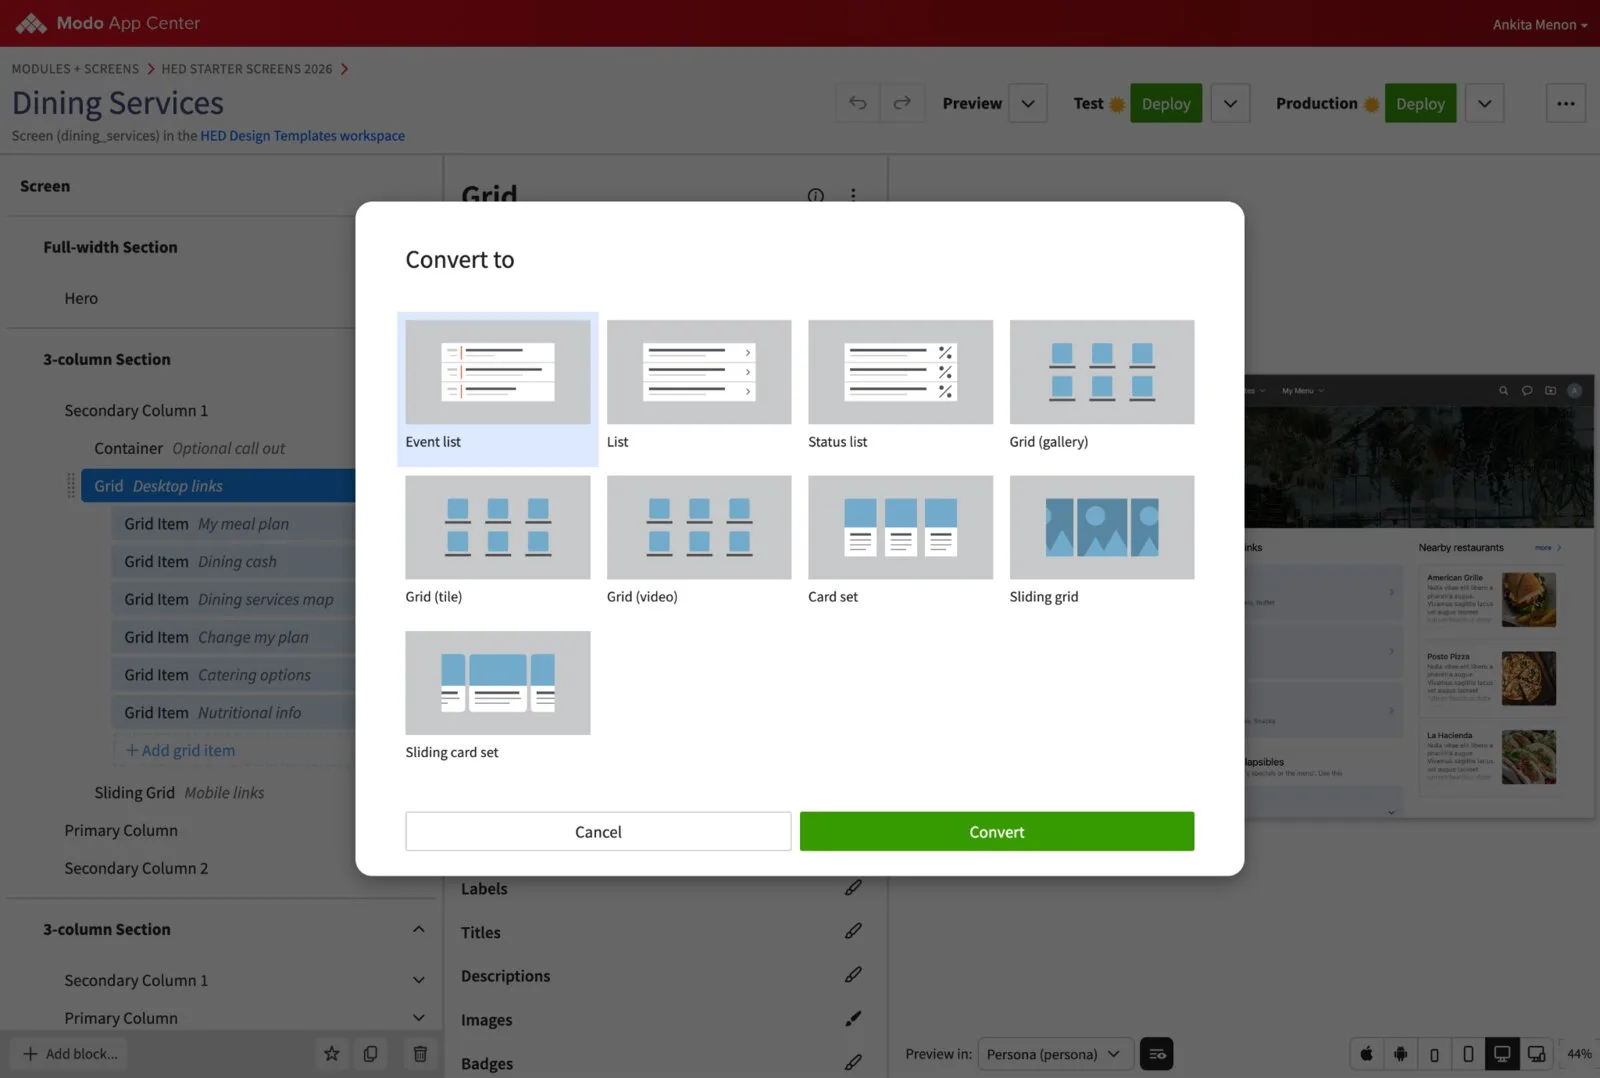This screenshot has width=1600, height=1078.
Task: Edit Badges with pencil icon
Action: click(x=853, y=1062)
